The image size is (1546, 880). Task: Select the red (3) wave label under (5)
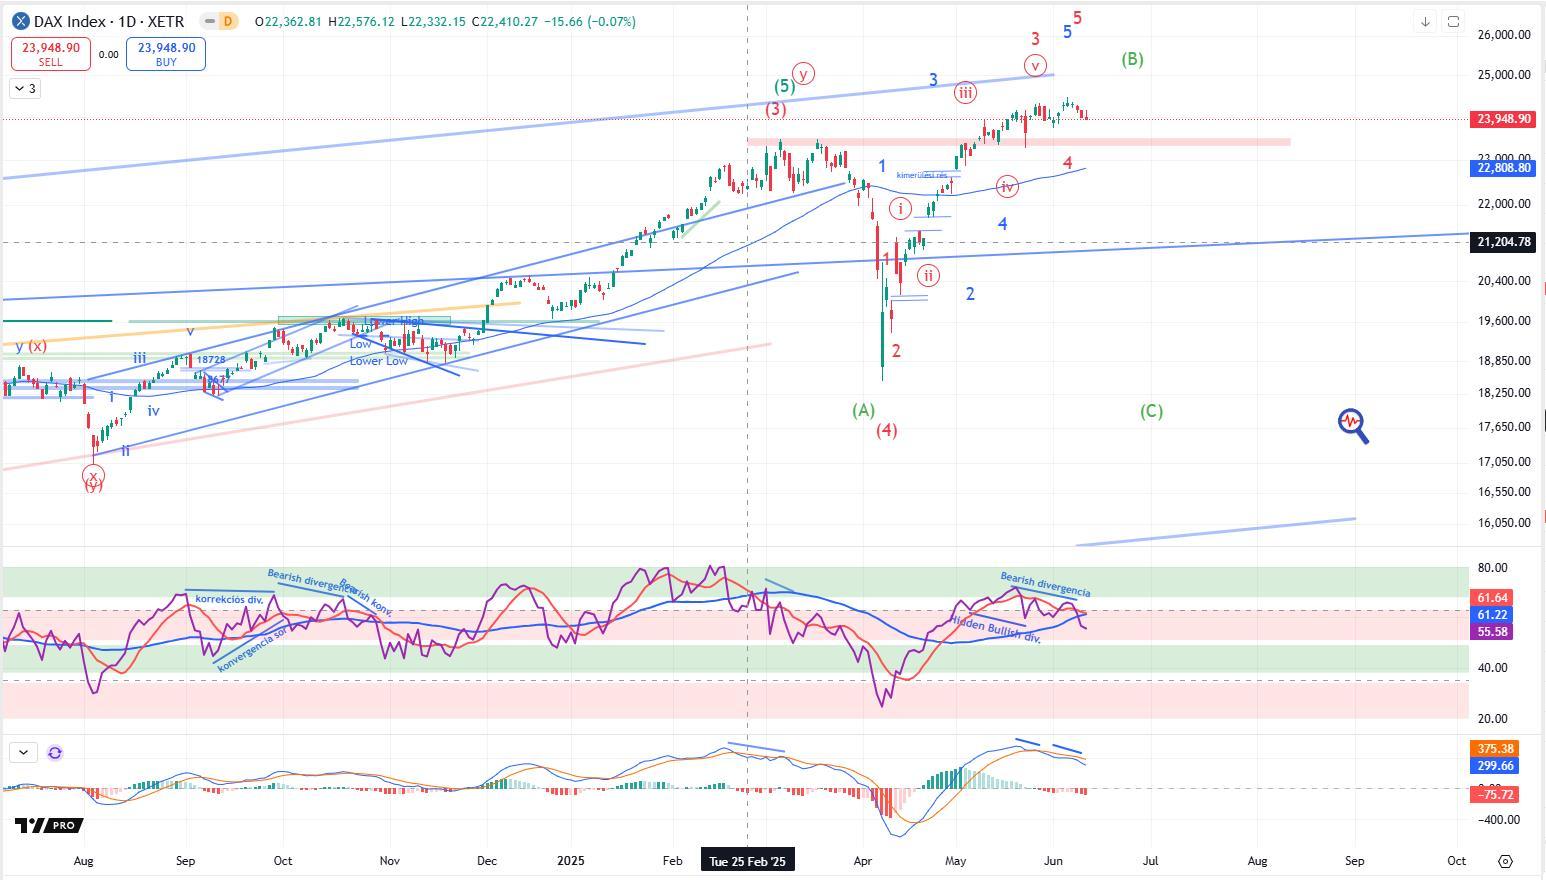776,109
